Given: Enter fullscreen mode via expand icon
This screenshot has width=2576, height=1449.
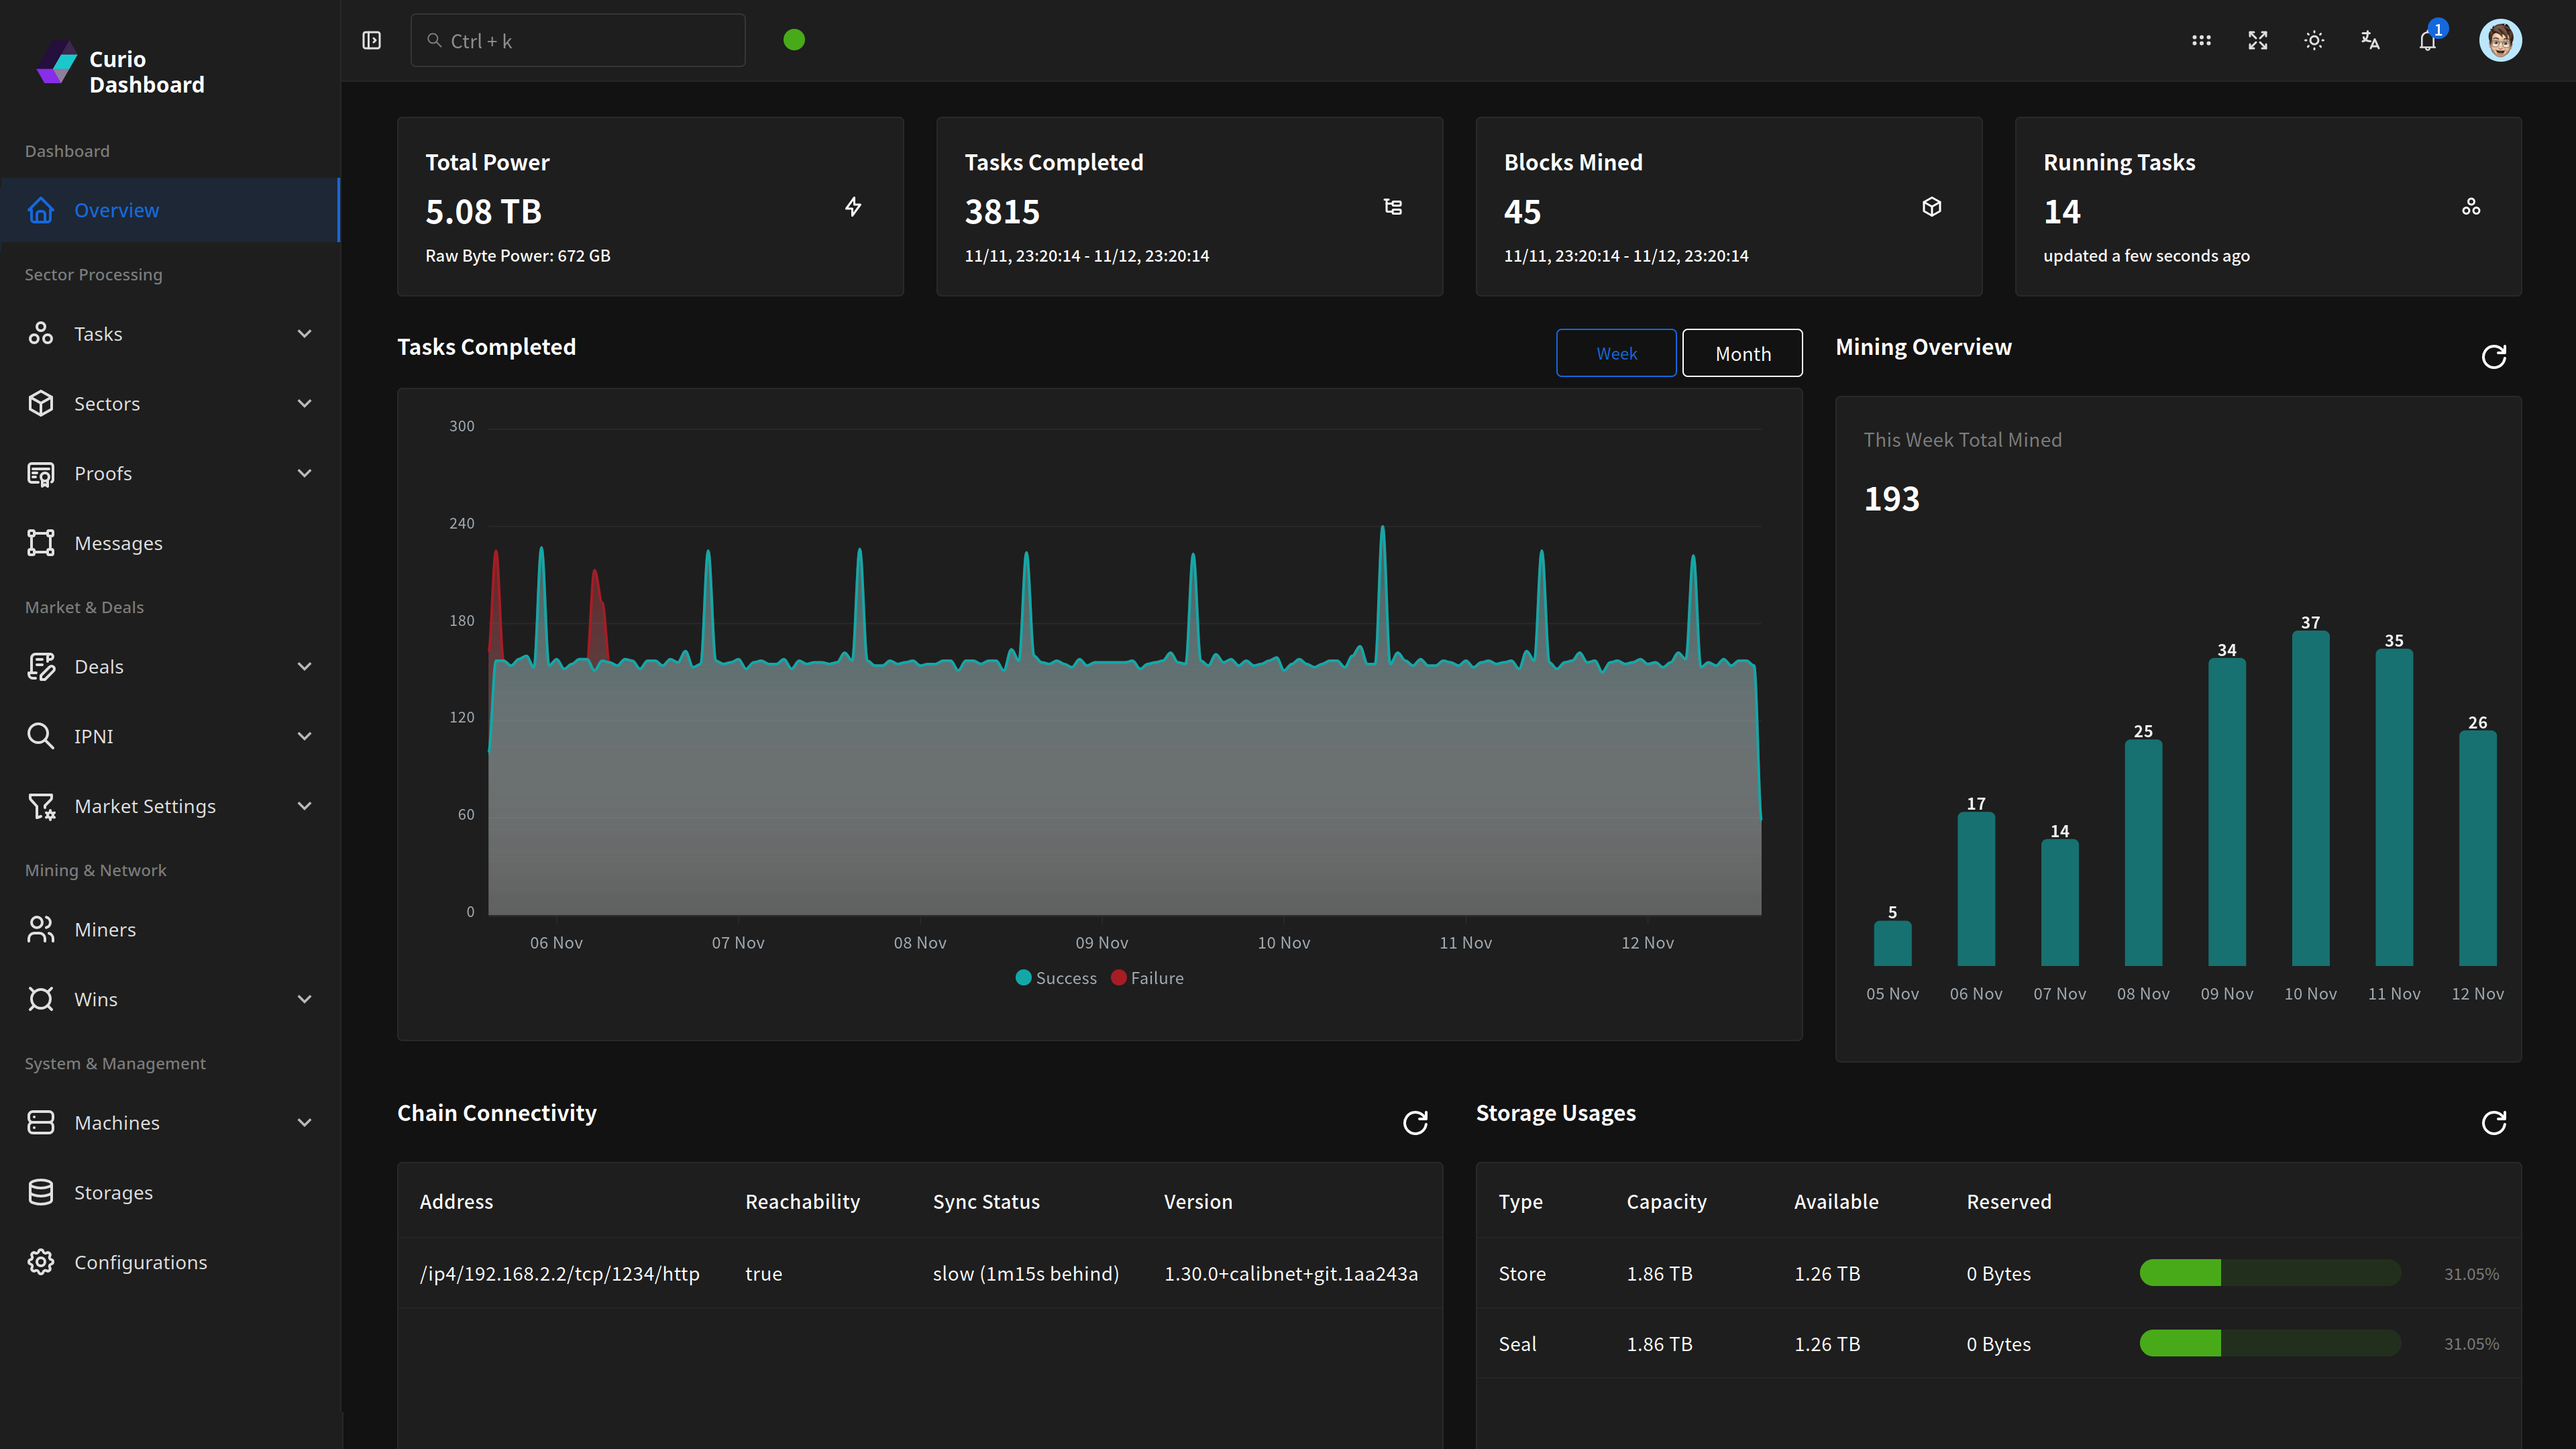Looking at the screenshot, I should [2257, 41].
